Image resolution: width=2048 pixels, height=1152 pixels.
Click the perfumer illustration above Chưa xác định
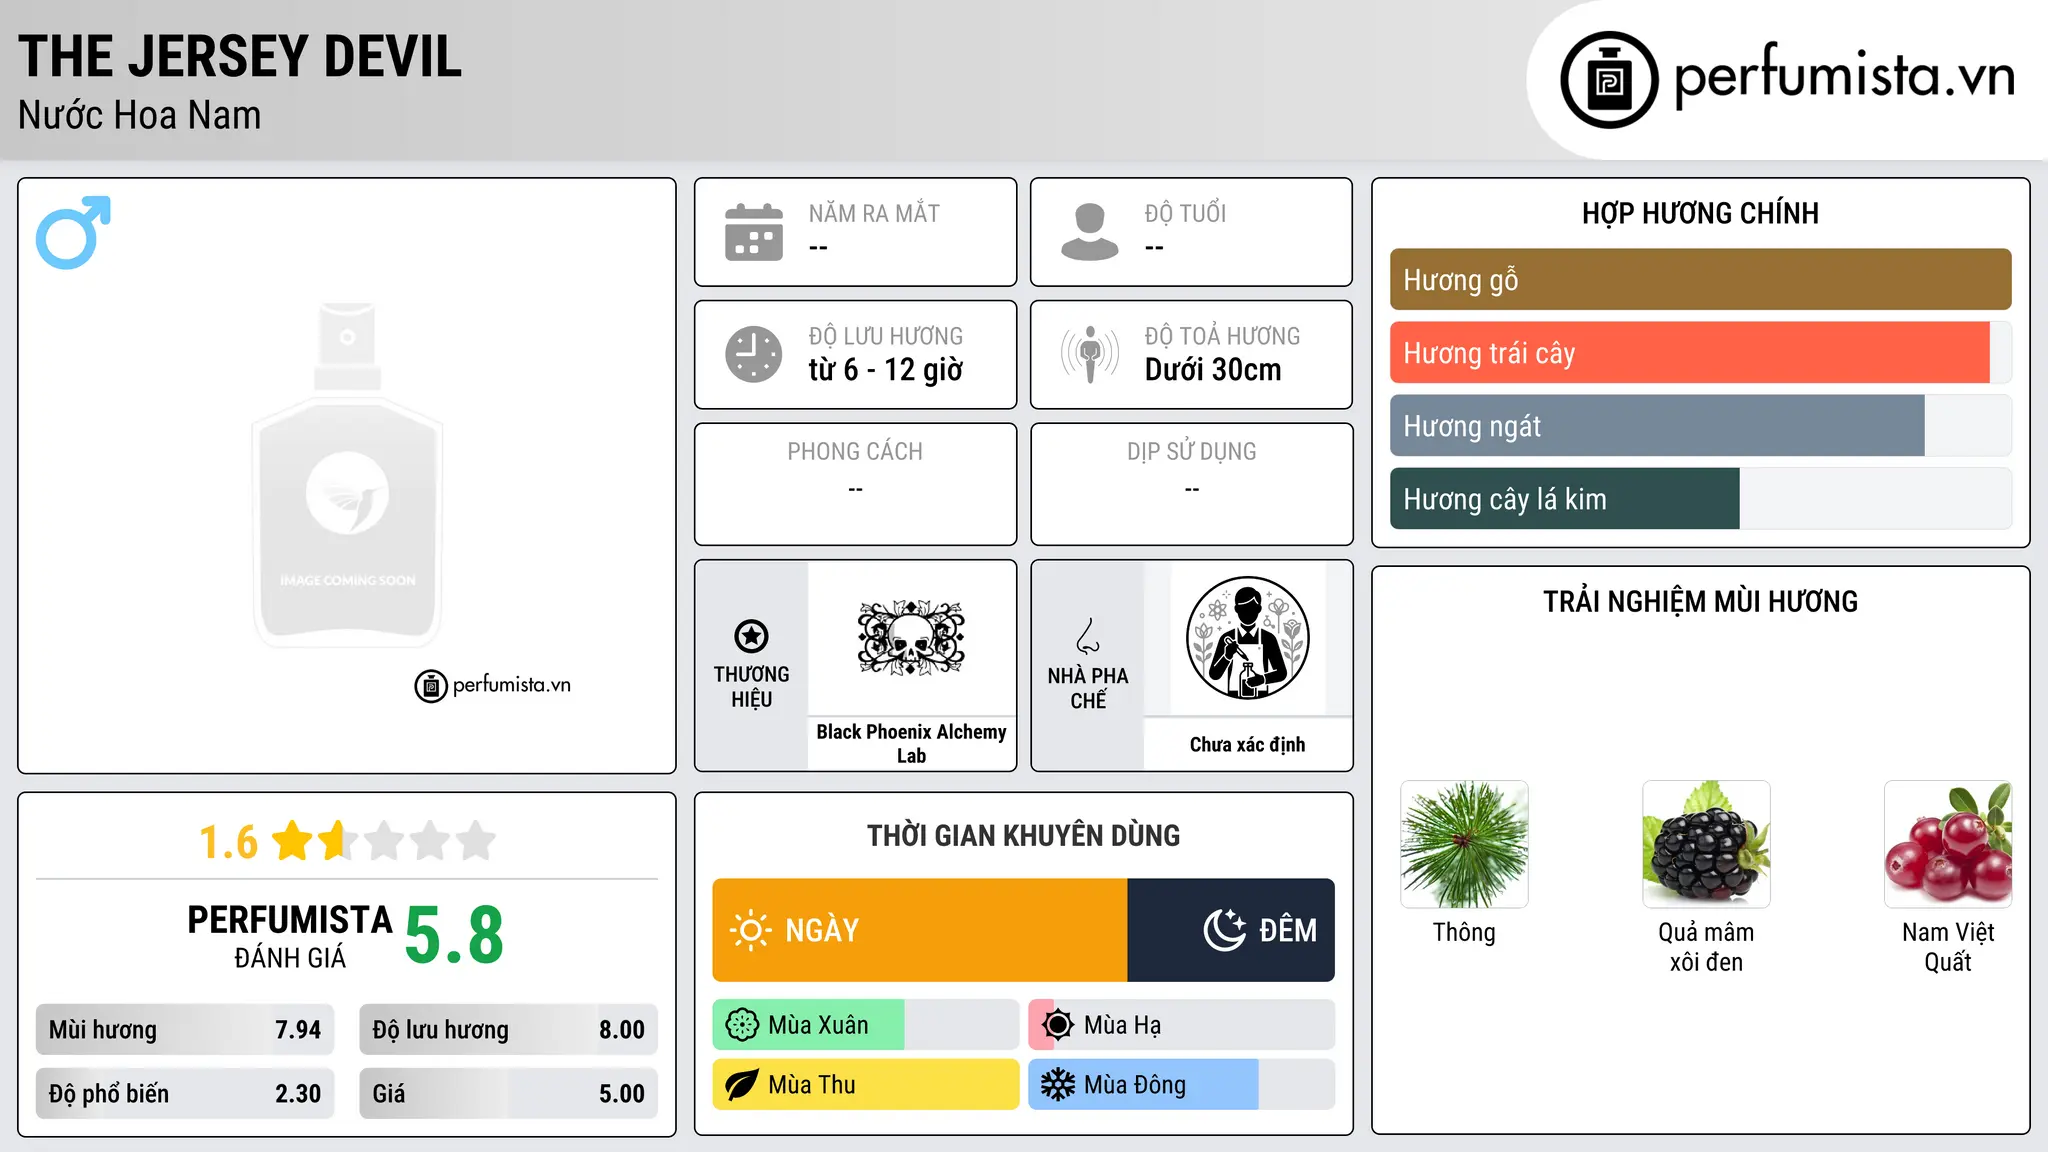click(x=1247, y=638)
